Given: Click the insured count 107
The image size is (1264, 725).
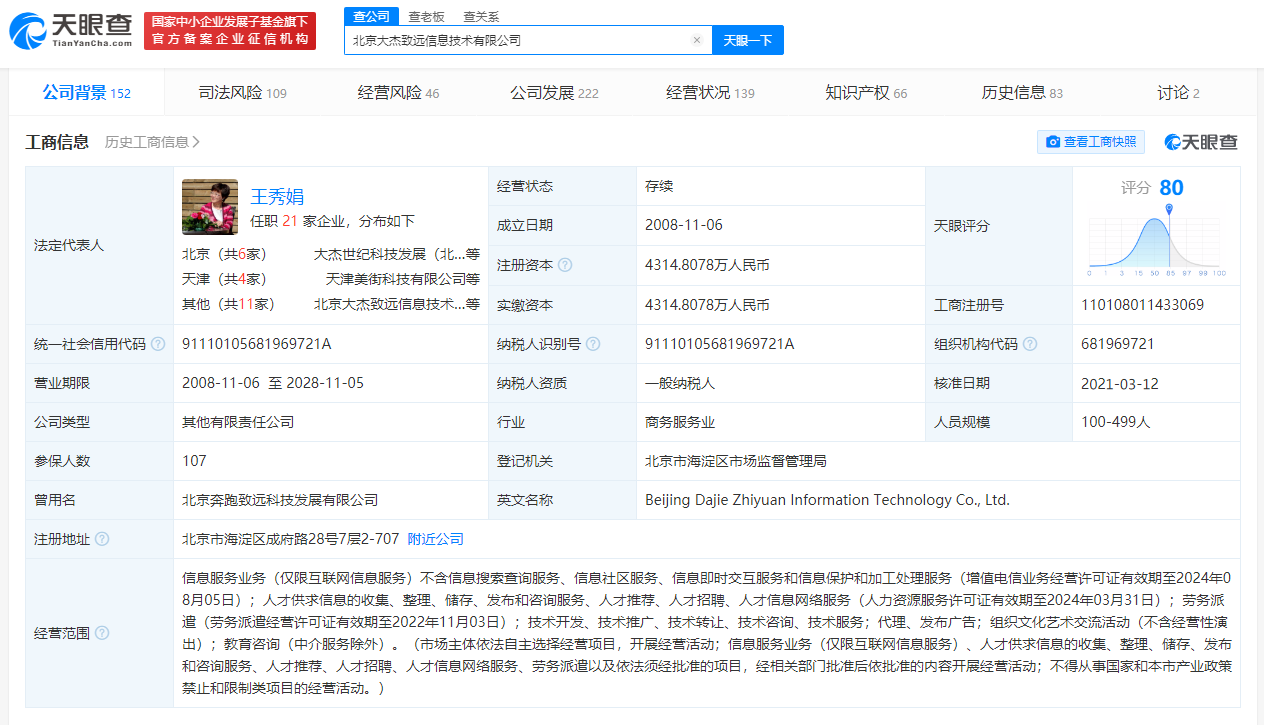Looking at the screenshot, I should (194, 461).
